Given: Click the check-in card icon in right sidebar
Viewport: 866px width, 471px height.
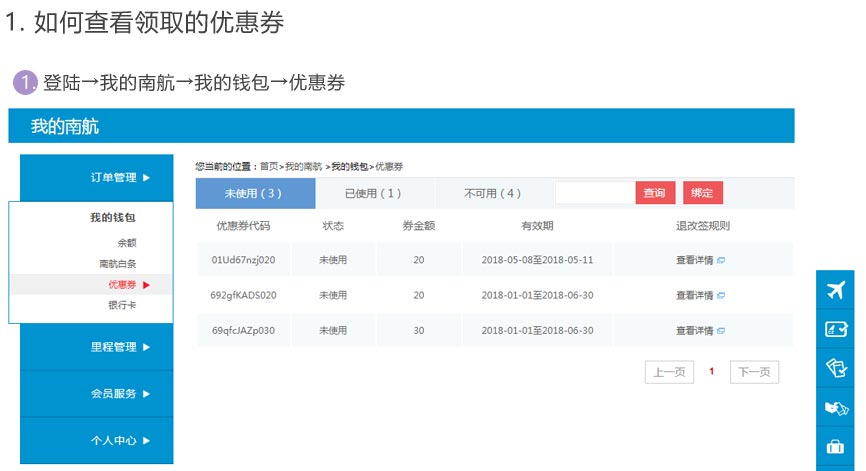Looking at the screenshot, I should click(x=835, y=329).
